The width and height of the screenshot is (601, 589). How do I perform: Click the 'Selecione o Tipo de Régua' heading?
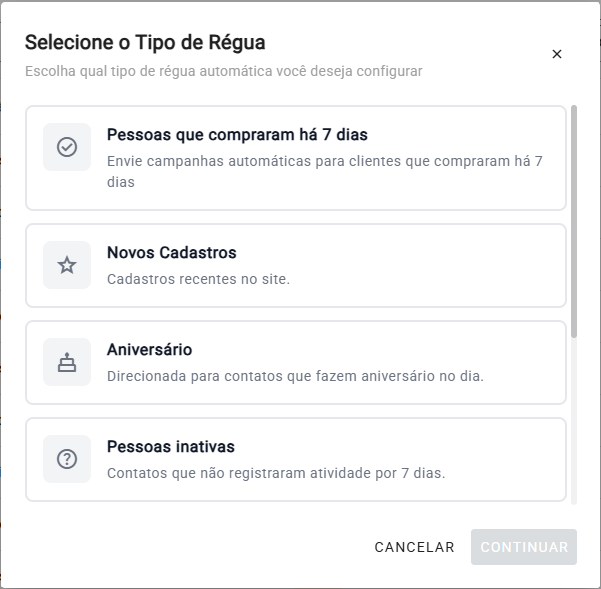pos(145,42)
